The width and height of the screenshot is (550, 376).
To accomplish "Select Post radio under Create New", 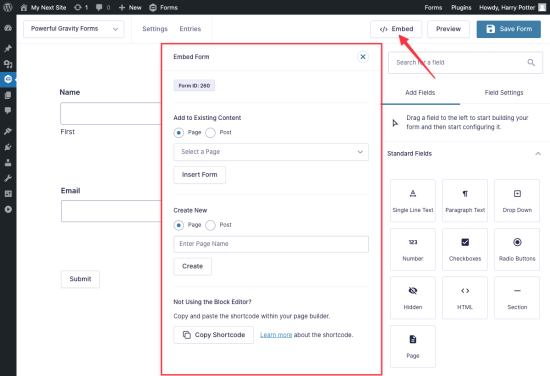I will (x=210, y=225).
